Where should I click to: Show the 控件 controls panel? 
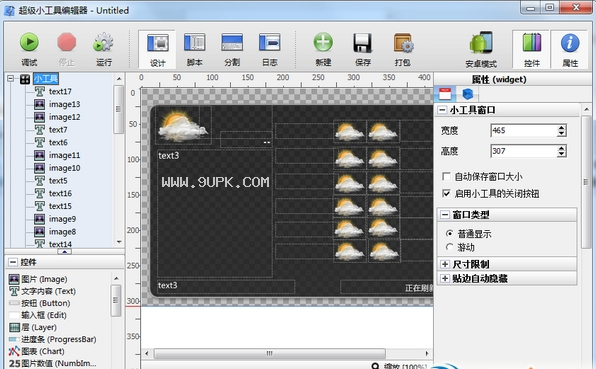531,49
